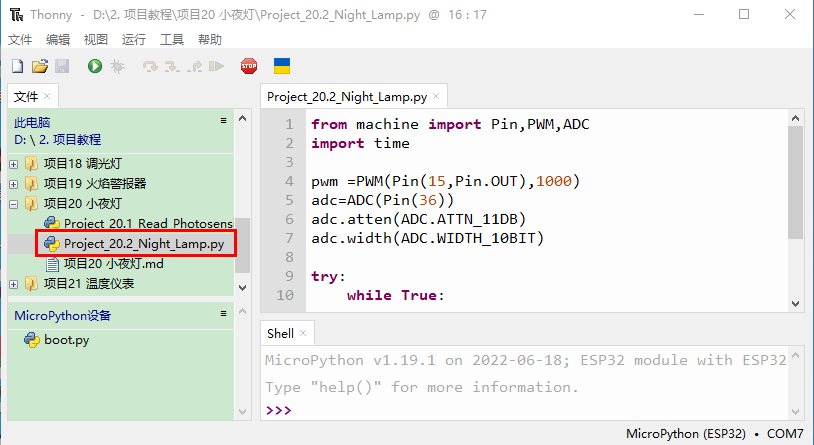Click the Open file folder icon

(40, 66)
